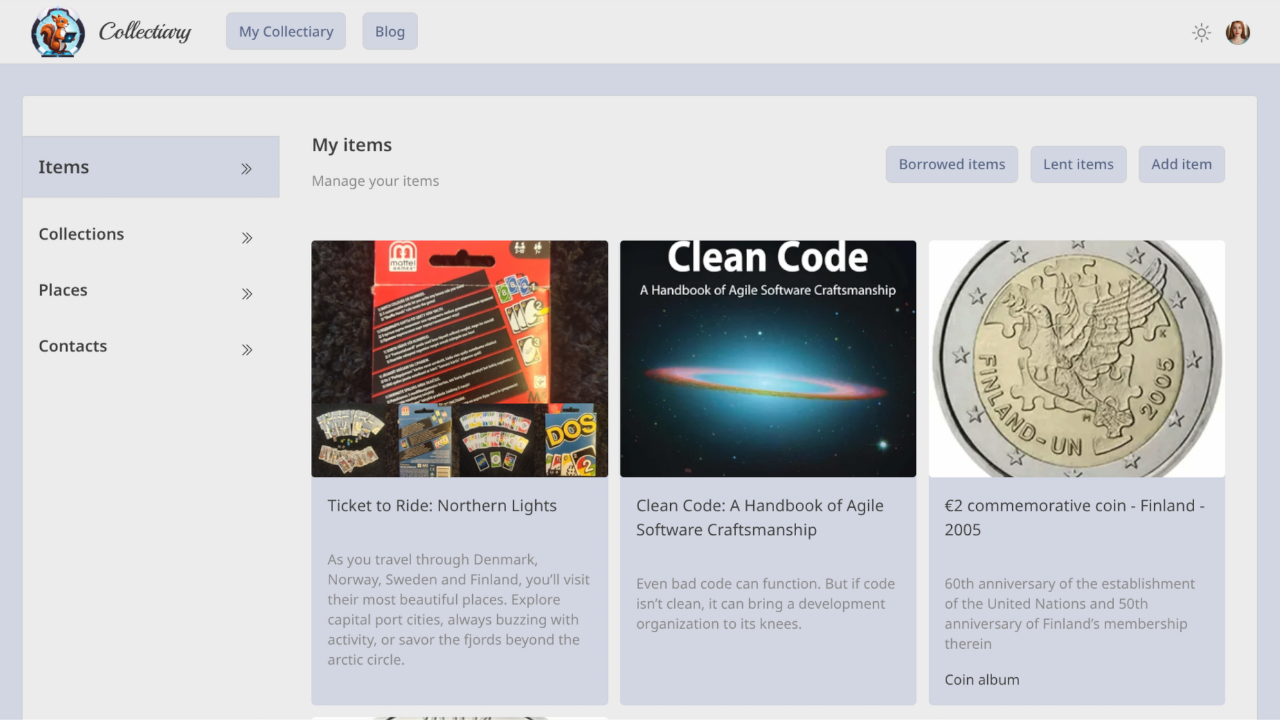Click the Lent items button
The image size is (1280, 720).
[x=1078, y=164]
